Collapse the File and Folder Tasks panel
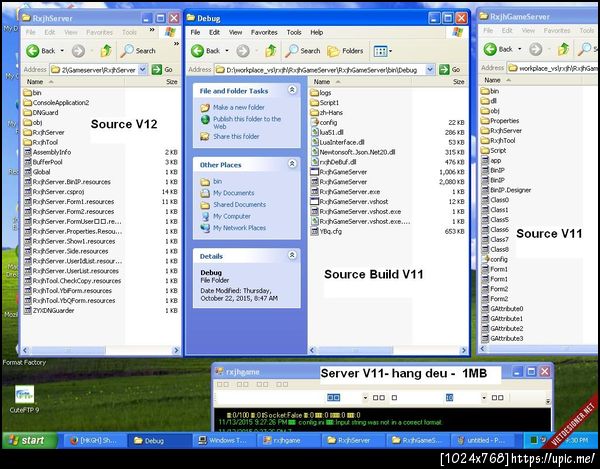 pos(292,90)
